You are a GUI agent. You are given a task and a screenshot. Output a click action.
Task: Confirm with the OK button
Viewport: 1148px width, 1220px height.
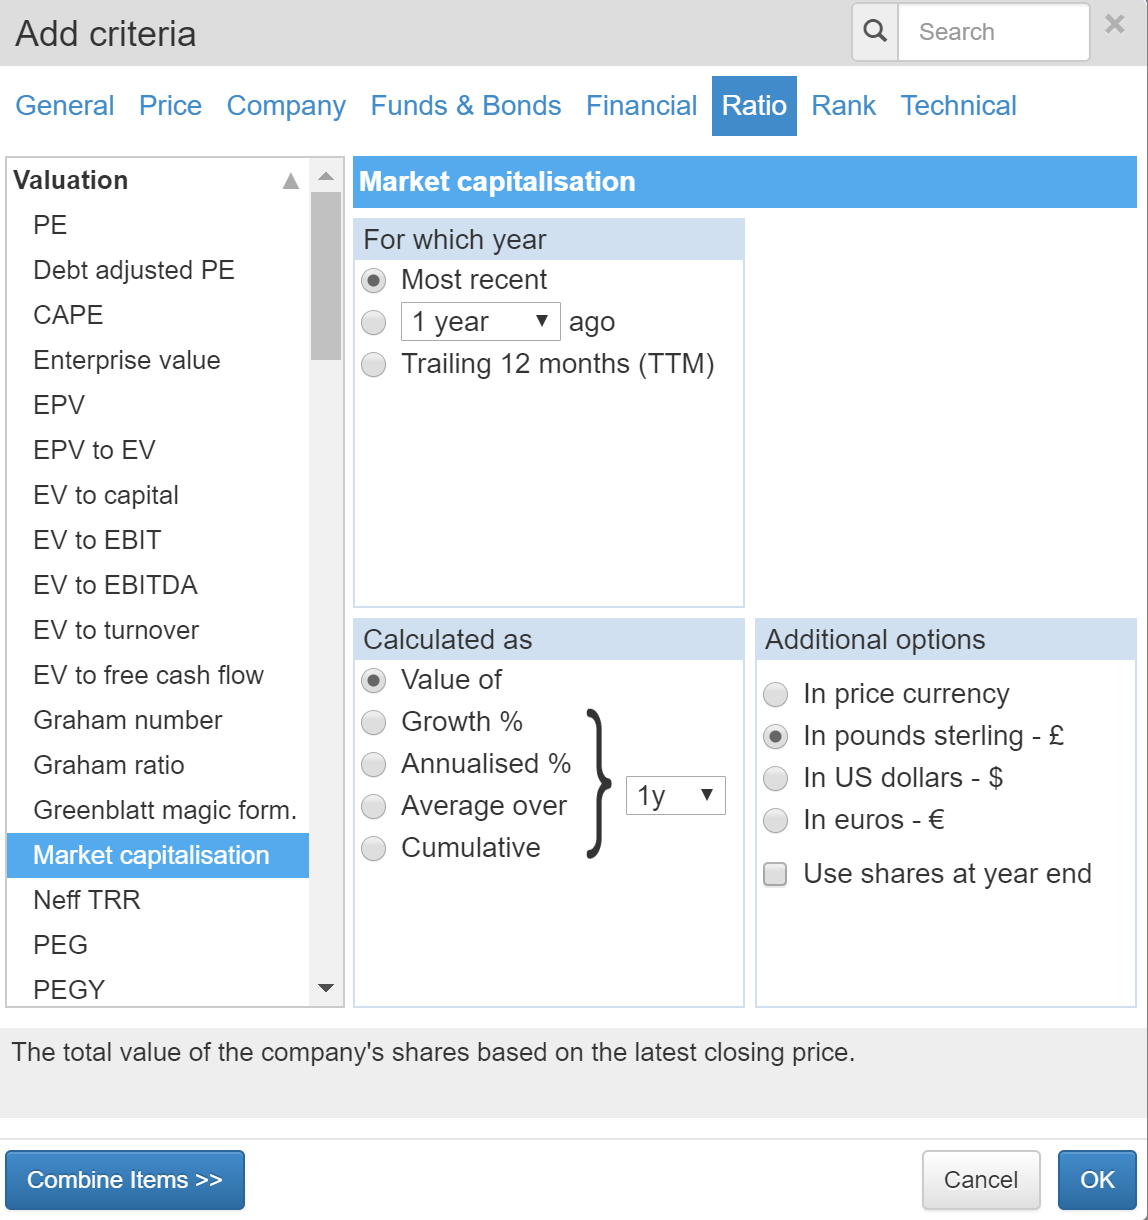click(x=1097, y=1180)
